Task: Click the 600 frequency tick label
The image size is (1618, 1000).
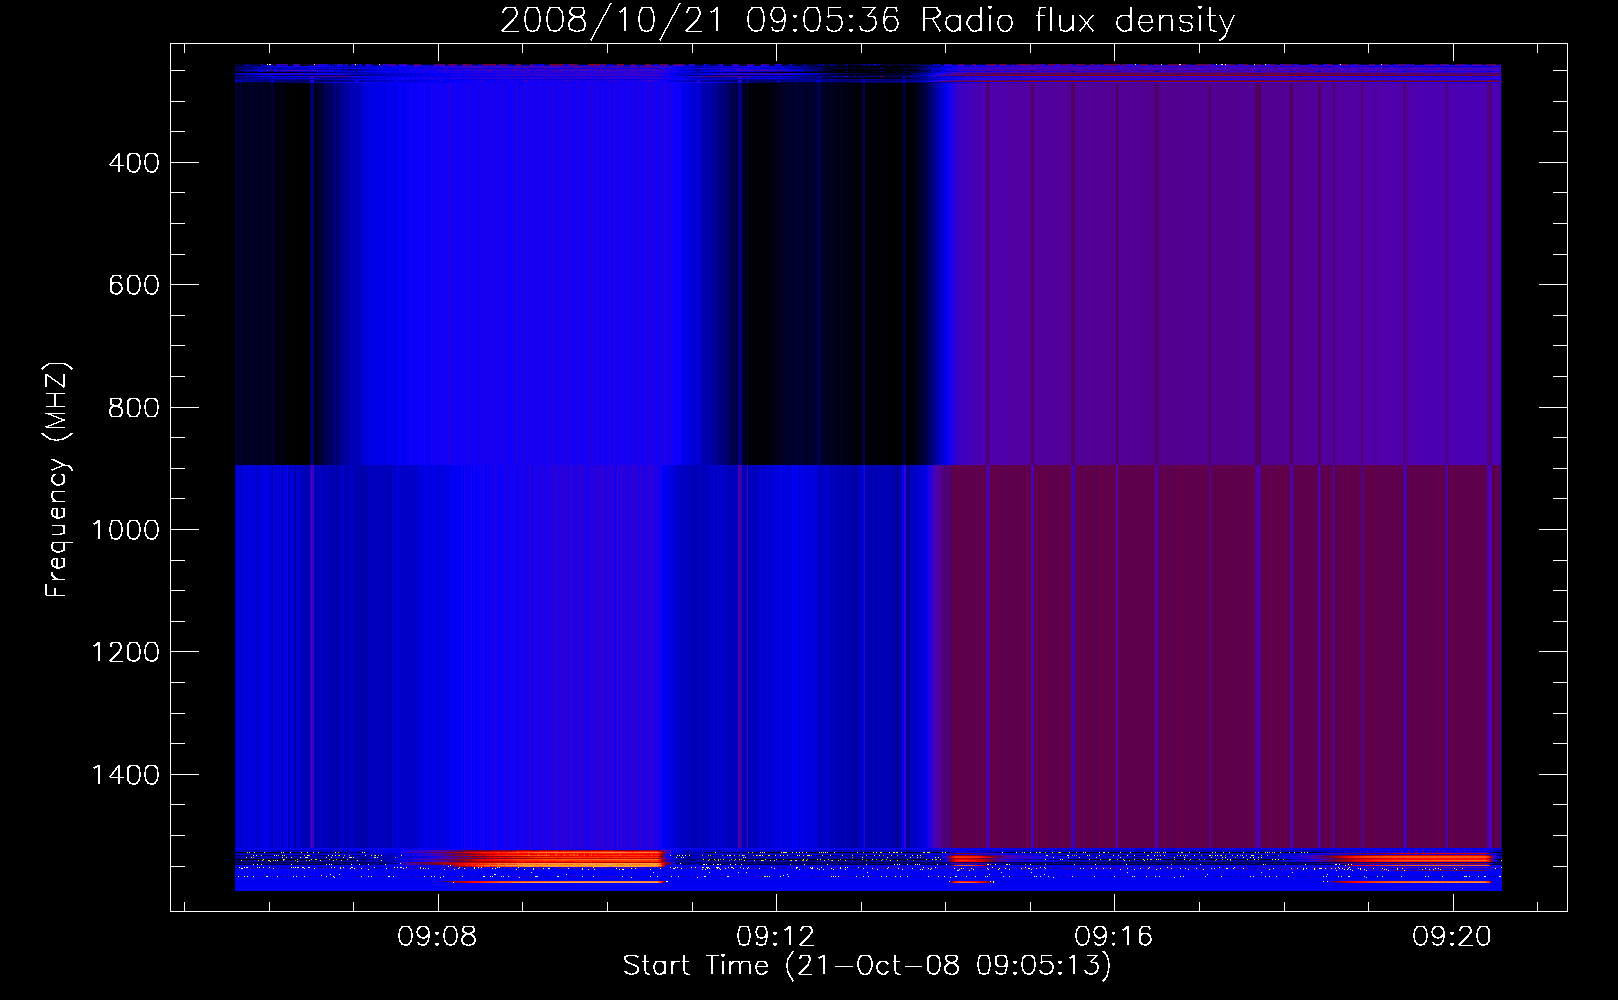Action: 134,285
